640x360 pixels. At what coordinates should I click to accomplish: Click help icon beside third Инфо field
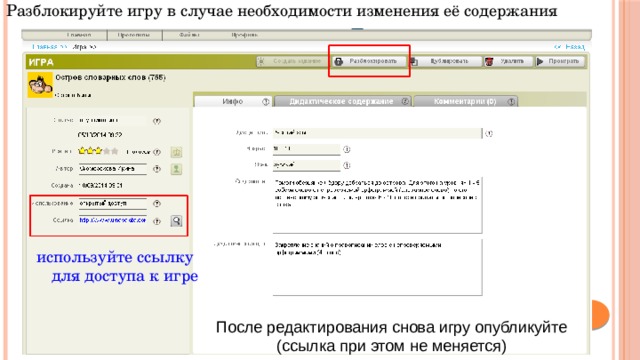347,165
